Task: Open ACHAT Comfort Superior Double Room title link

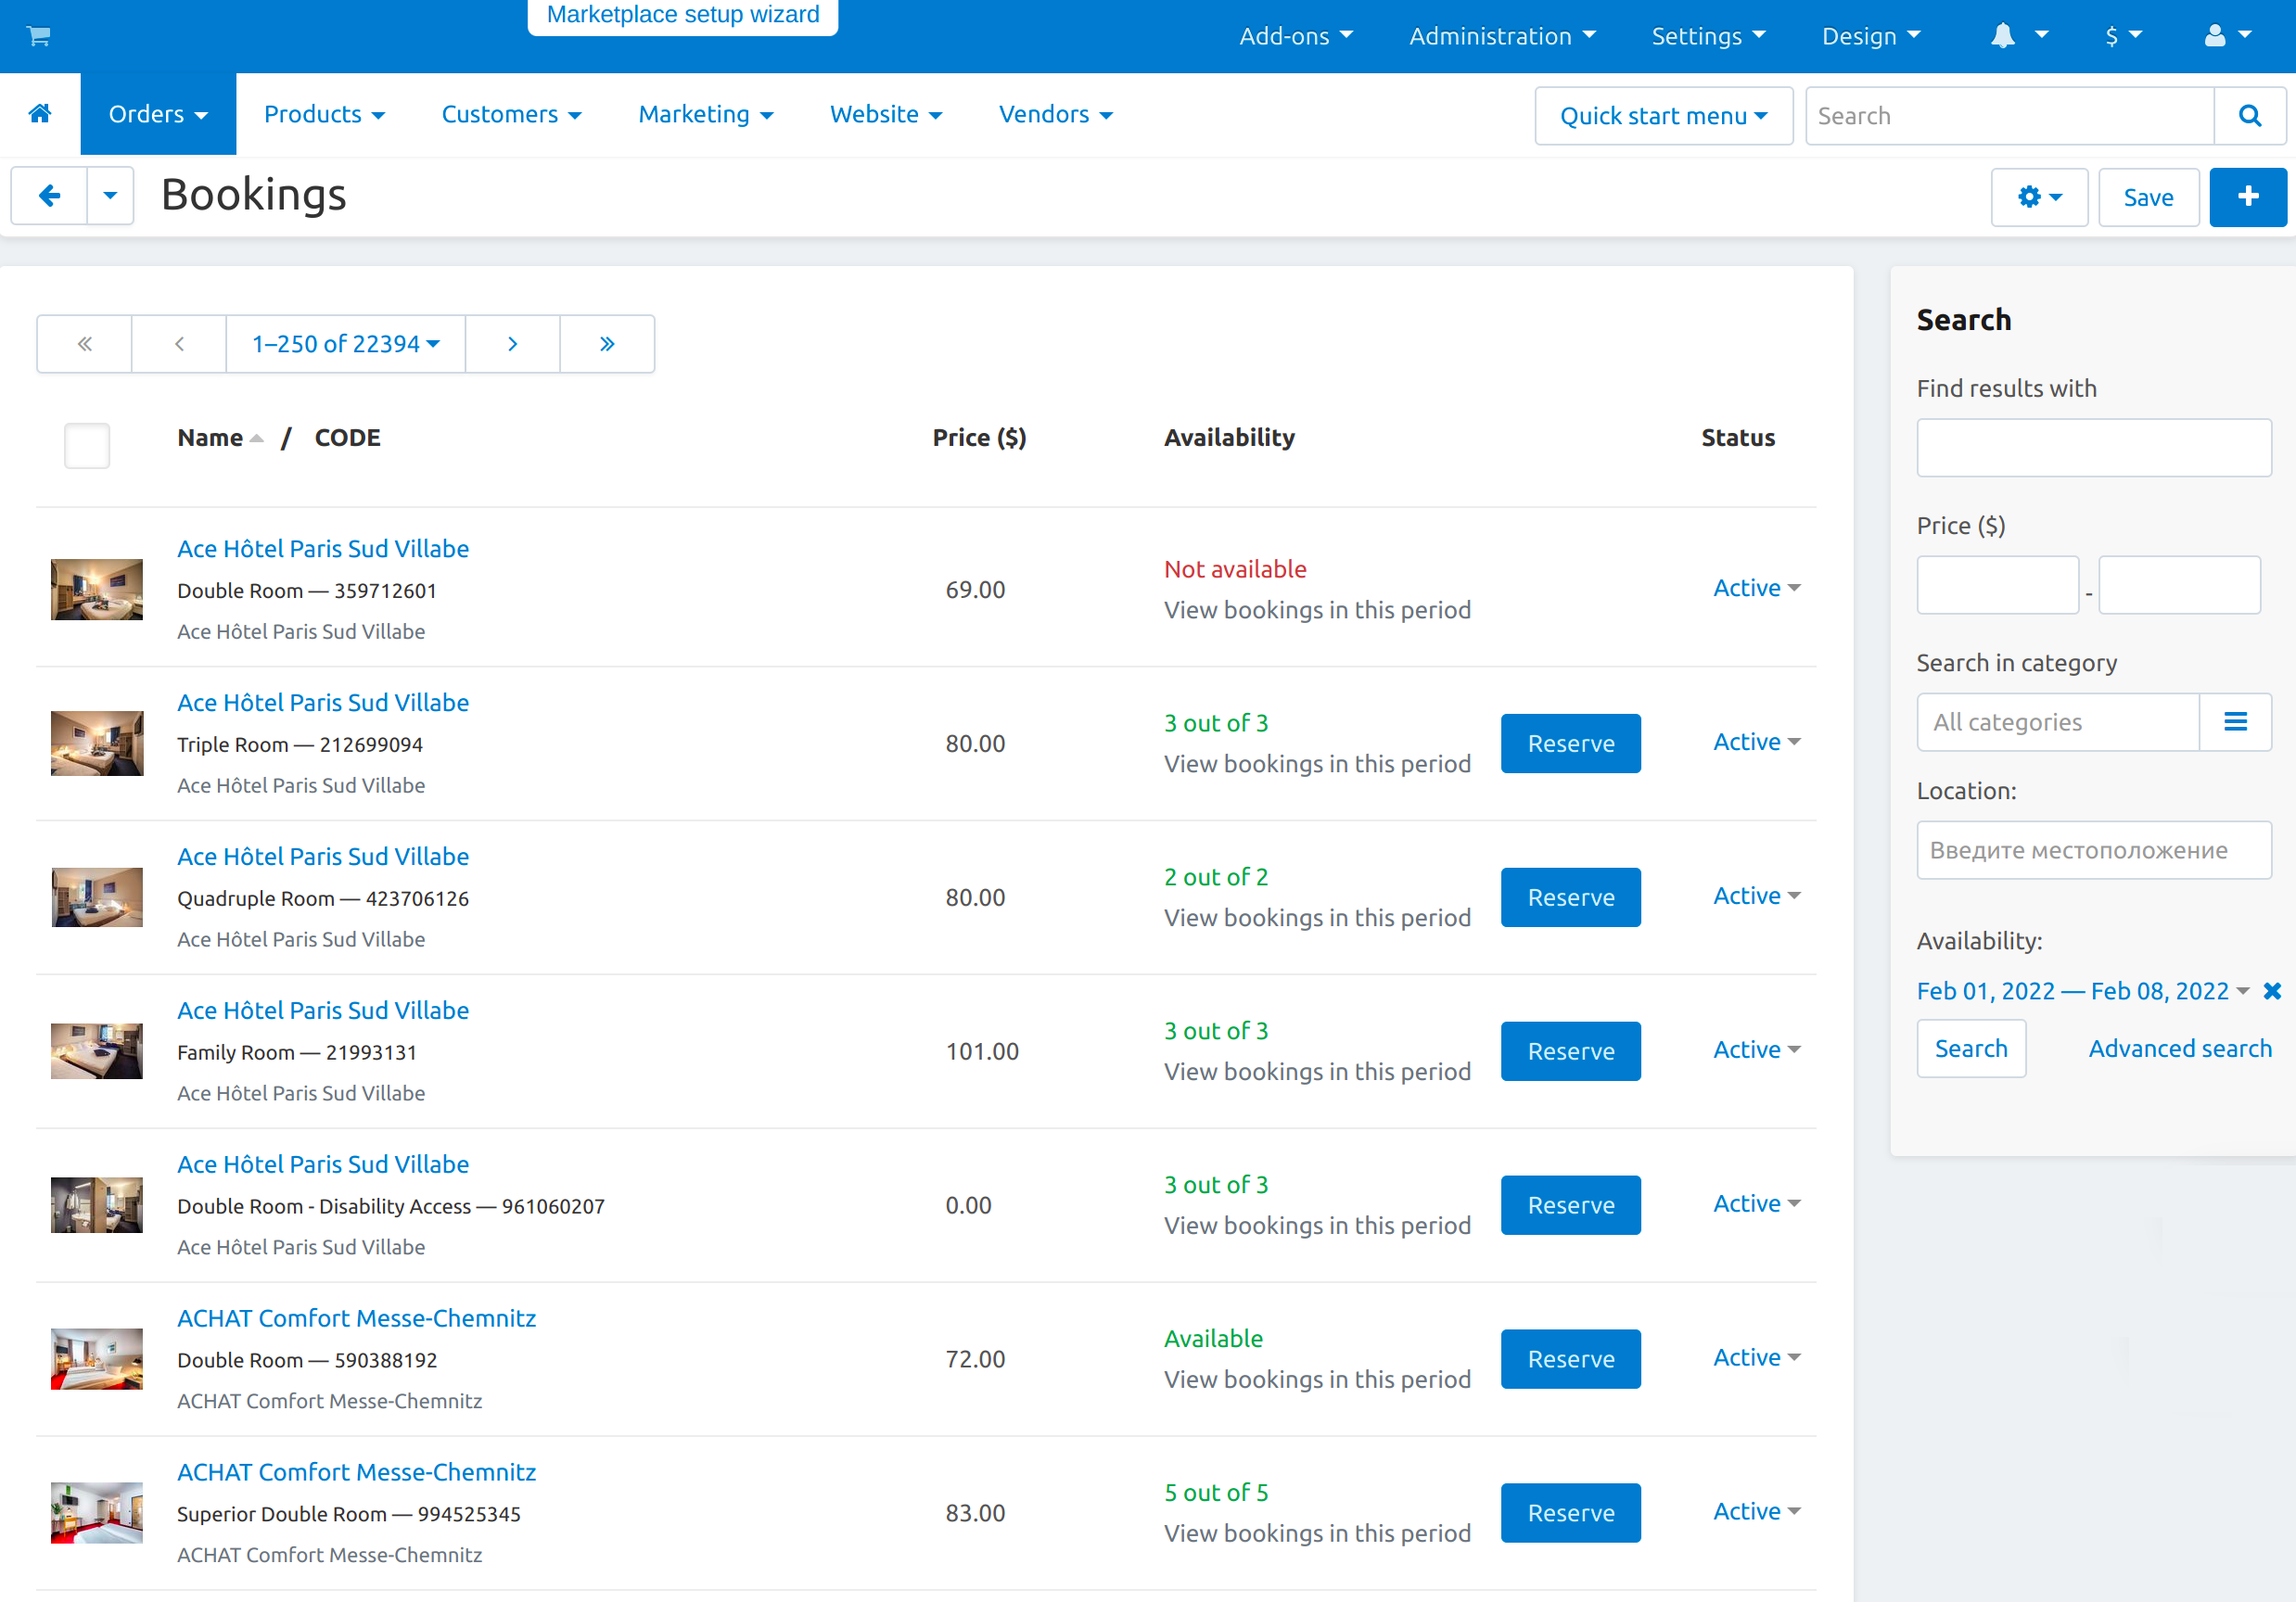Action: pyautogui.click(x=356, y=1473)
